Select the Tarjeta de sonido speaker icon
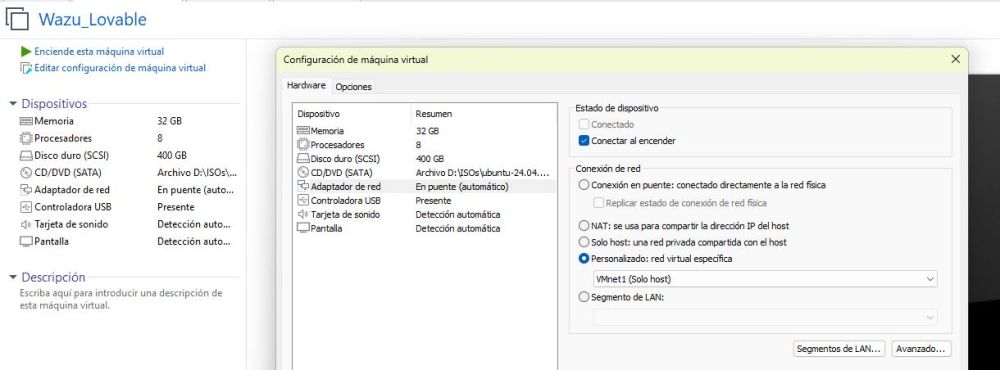 pyautogui.click(x=303, y=214)
